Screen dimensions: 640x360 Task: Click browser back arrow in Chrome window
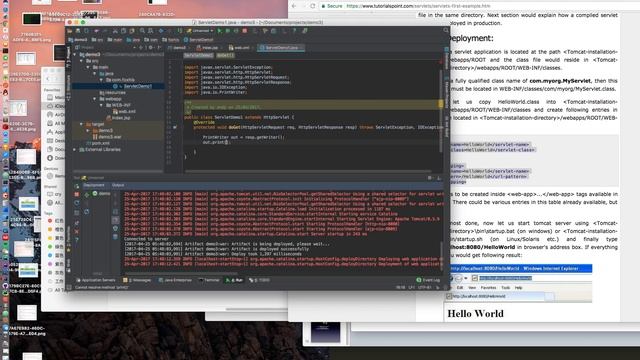[294, 6]
